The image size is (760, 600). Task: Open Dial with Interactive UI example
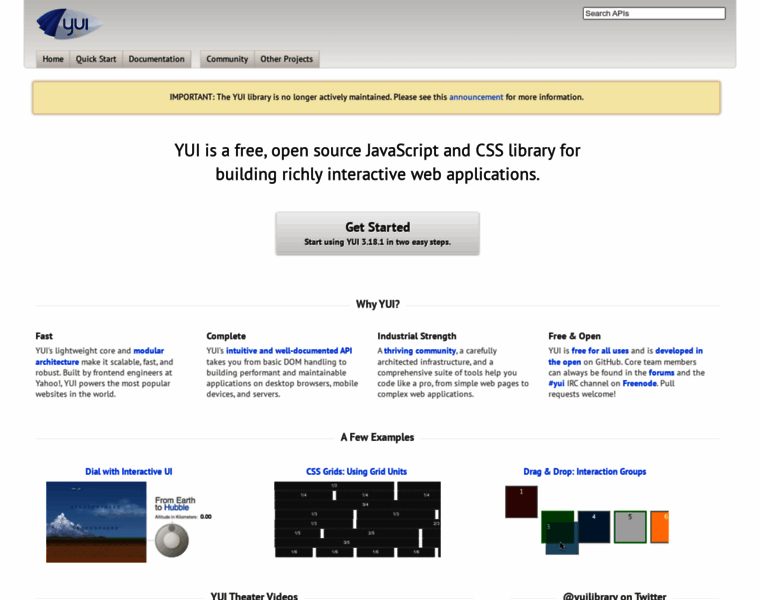pos(128,472)
